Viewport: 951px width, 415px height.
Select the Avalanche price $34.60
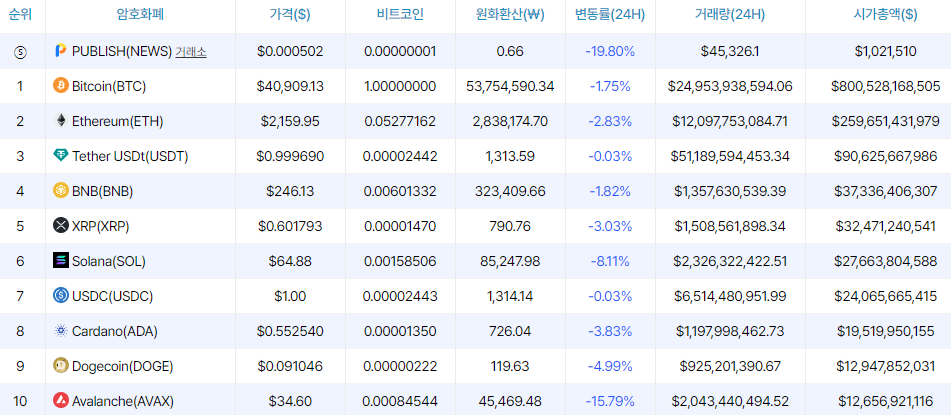tap(290, 401)
